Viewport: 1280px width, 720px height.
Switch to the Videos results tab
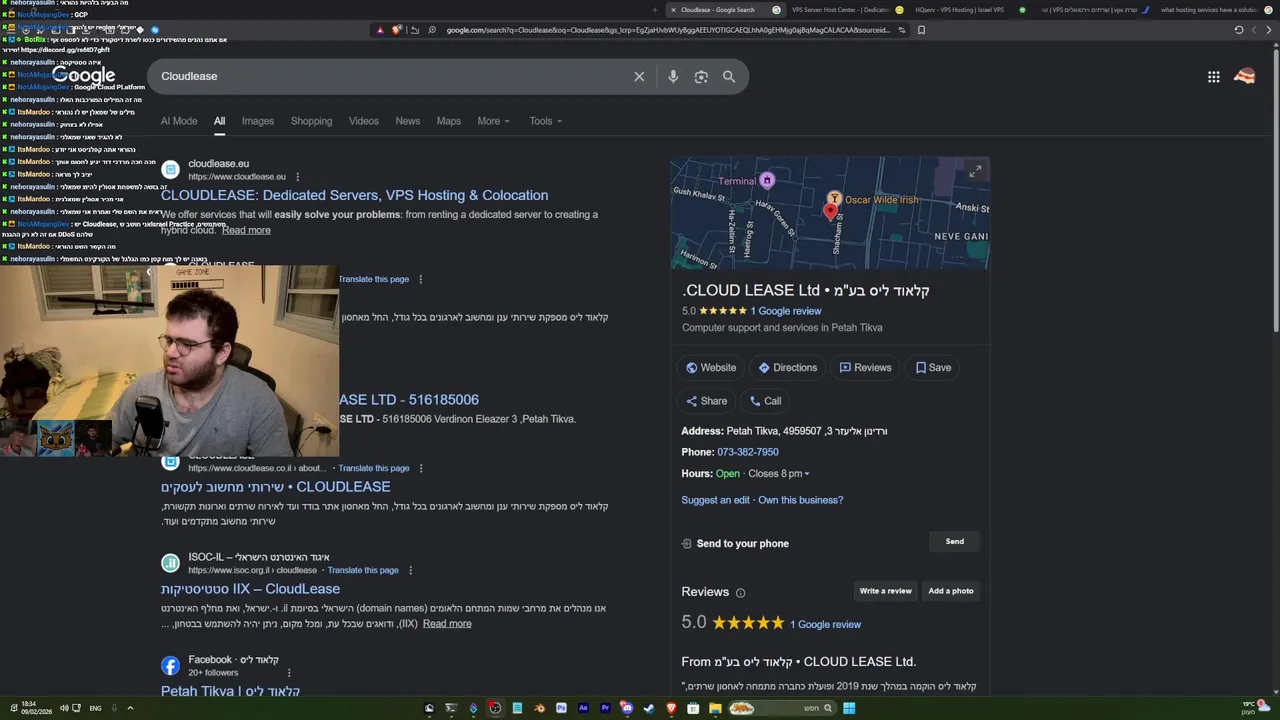(x=364, y=121)
